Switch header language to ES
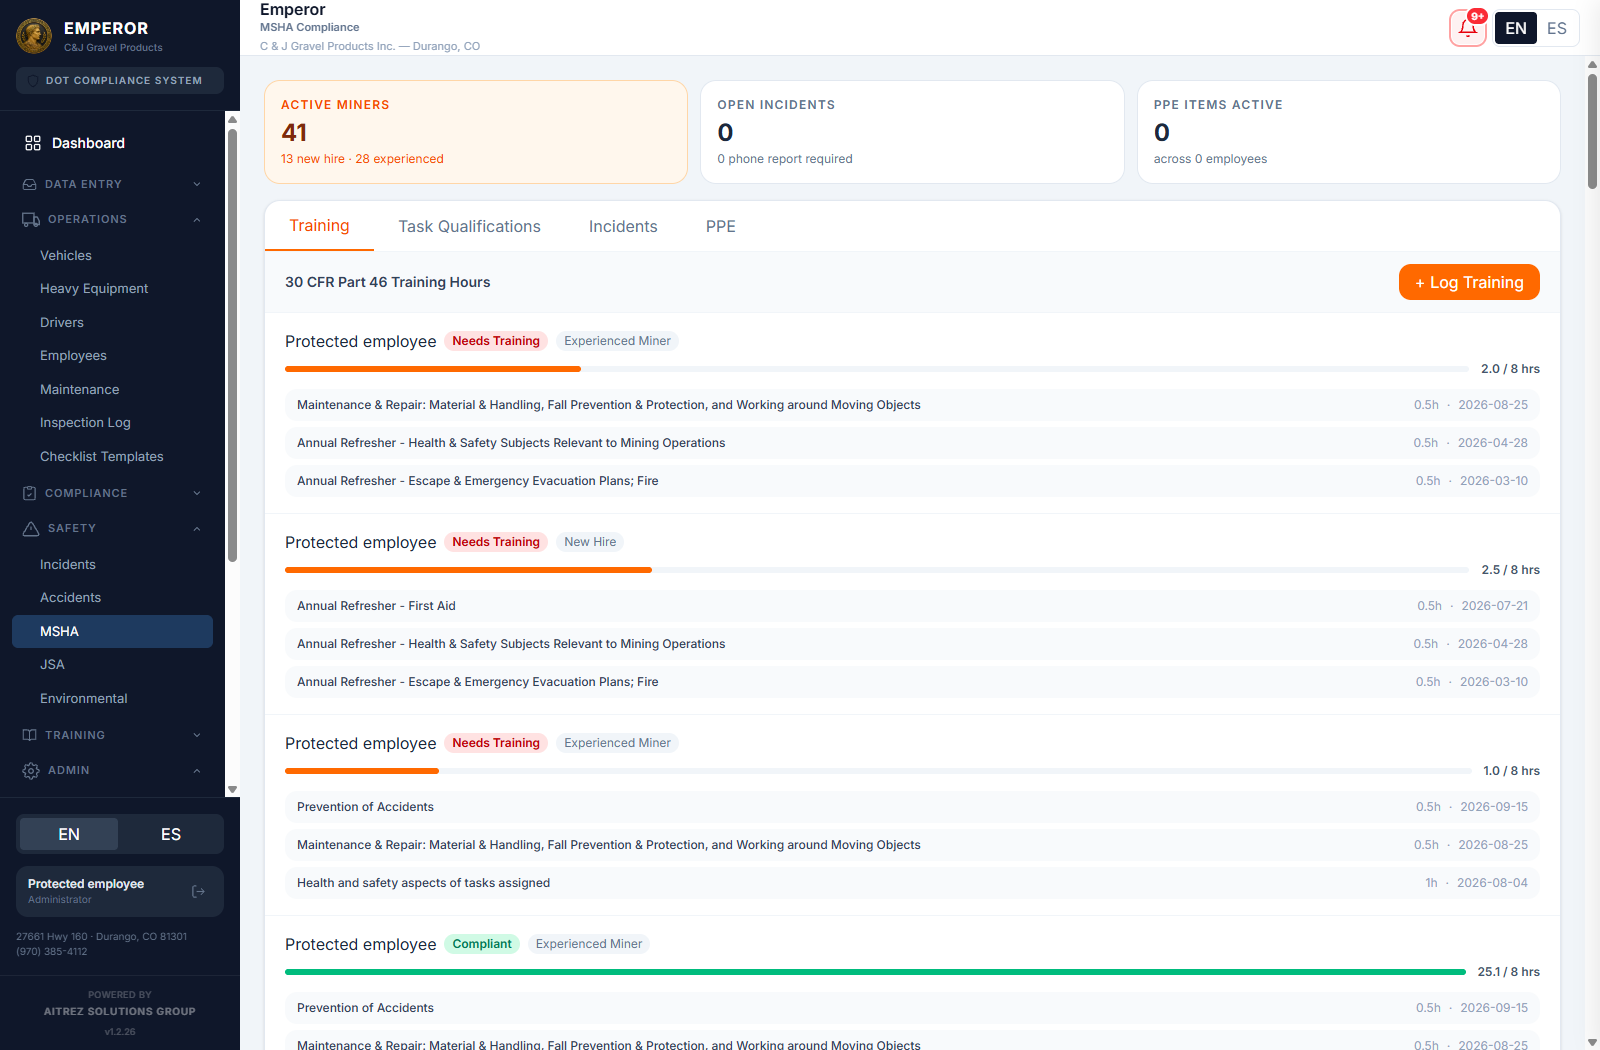Image resolution: width=1600 pixels, height=1050 pixels. pos(1557,28)
